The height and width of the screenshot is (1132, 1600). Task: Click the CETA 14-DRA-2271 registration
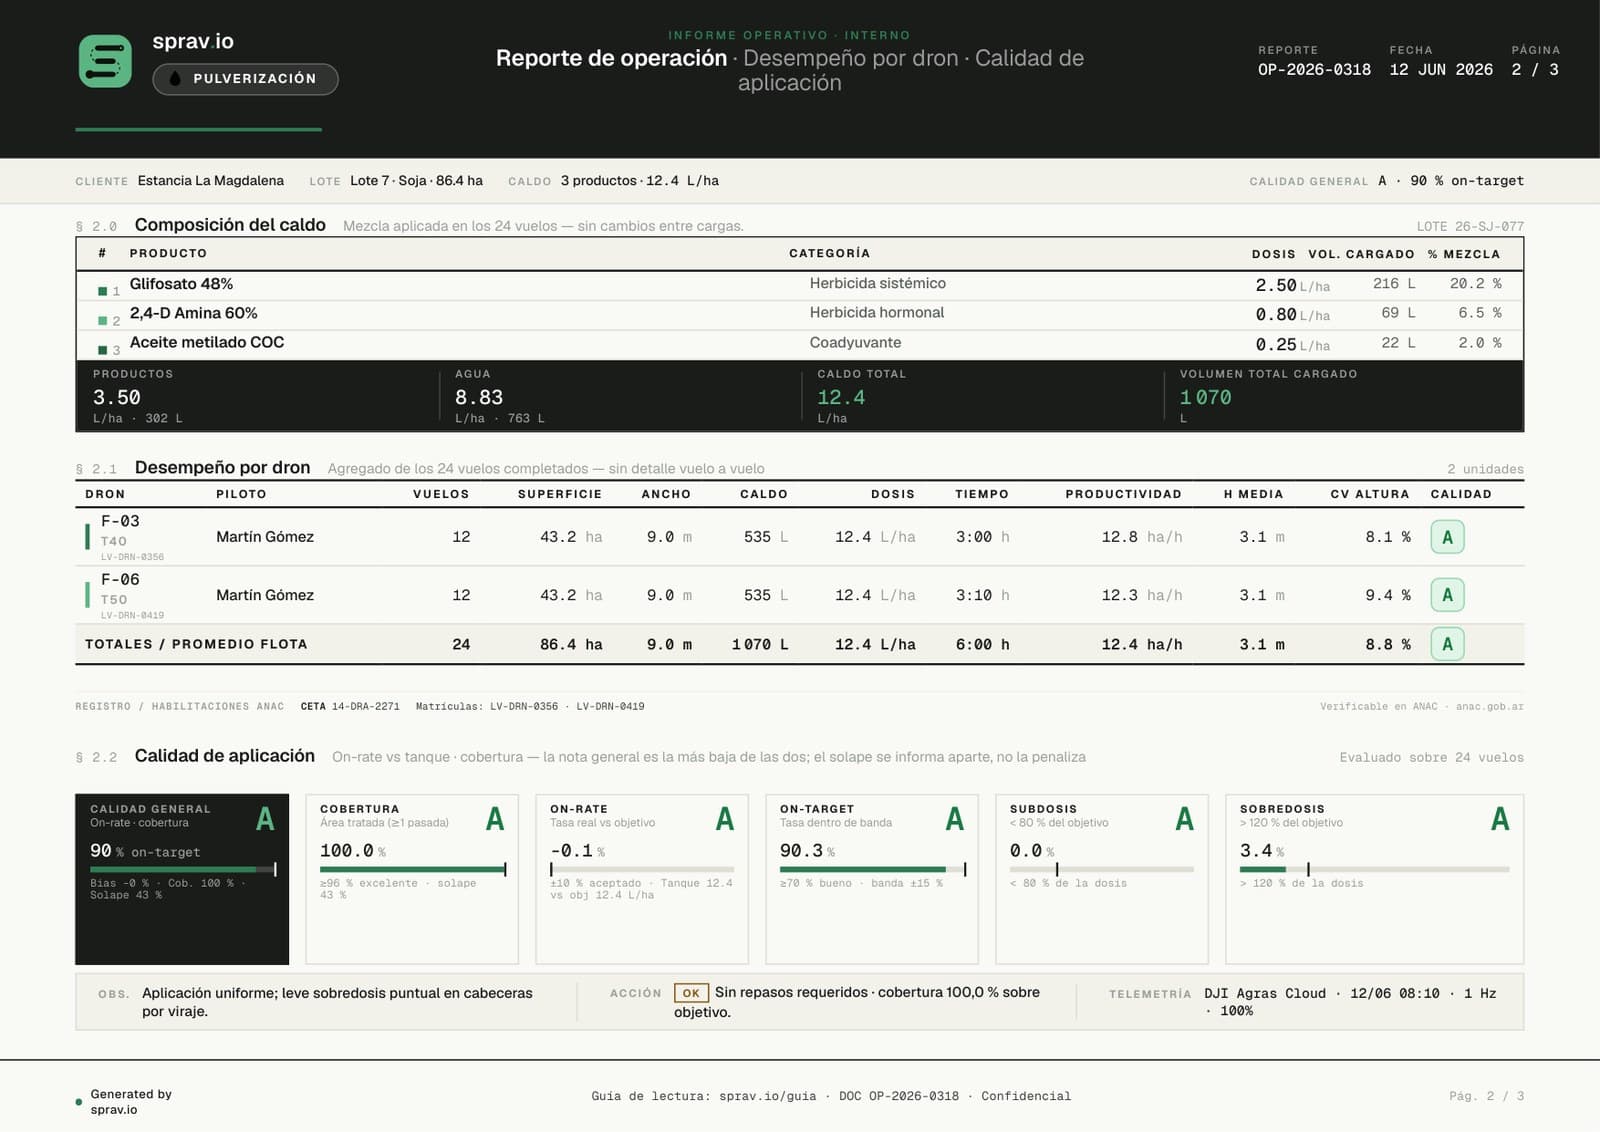(350, 706)
